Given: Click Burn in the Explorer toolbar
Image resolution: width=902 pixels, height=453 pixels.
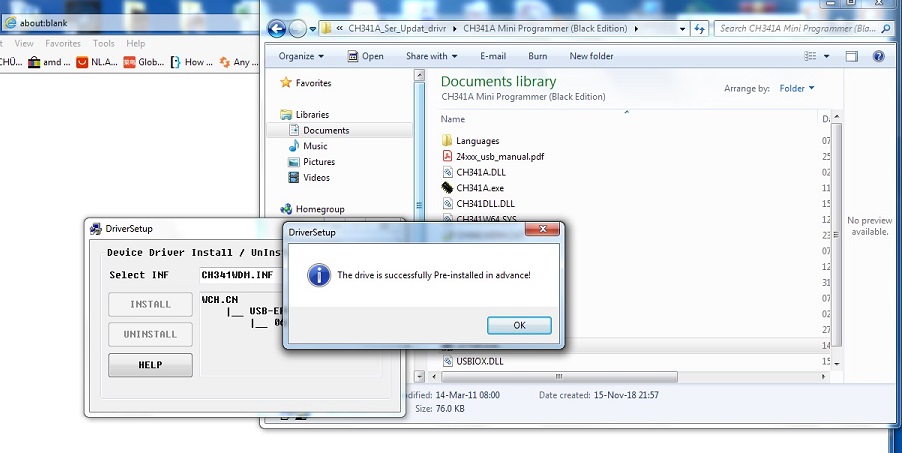Looking at the screenshot, I should coord(538,56).
